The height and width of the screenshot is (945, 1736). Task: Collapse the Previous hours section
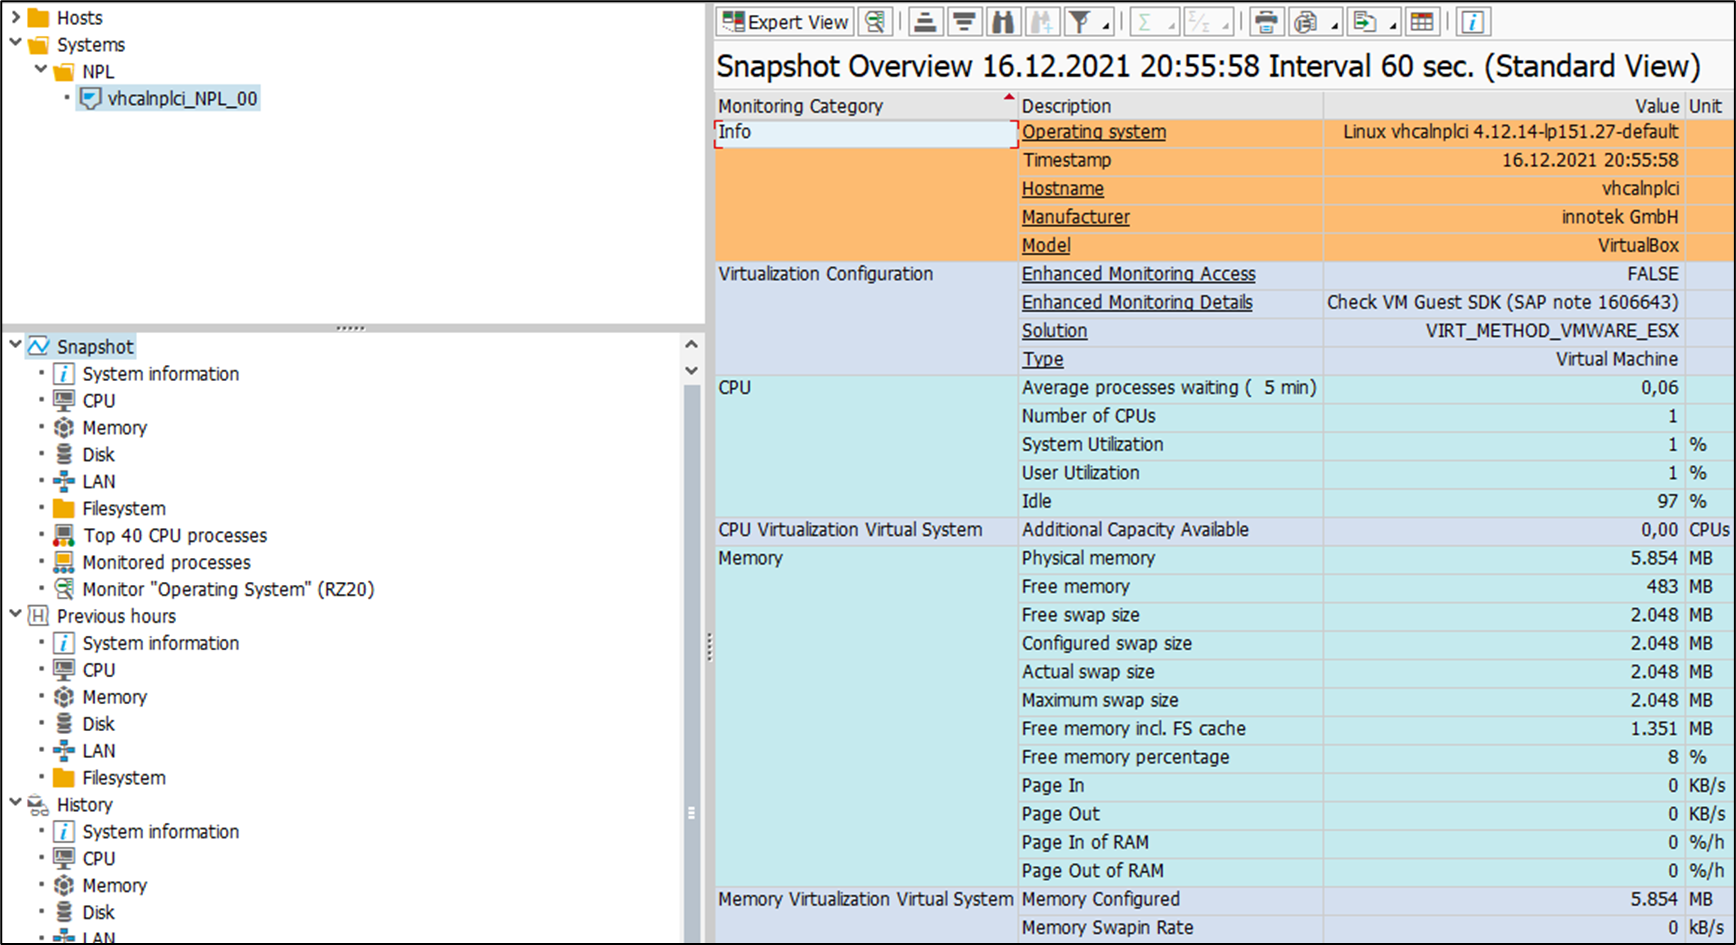coord(15,614)
